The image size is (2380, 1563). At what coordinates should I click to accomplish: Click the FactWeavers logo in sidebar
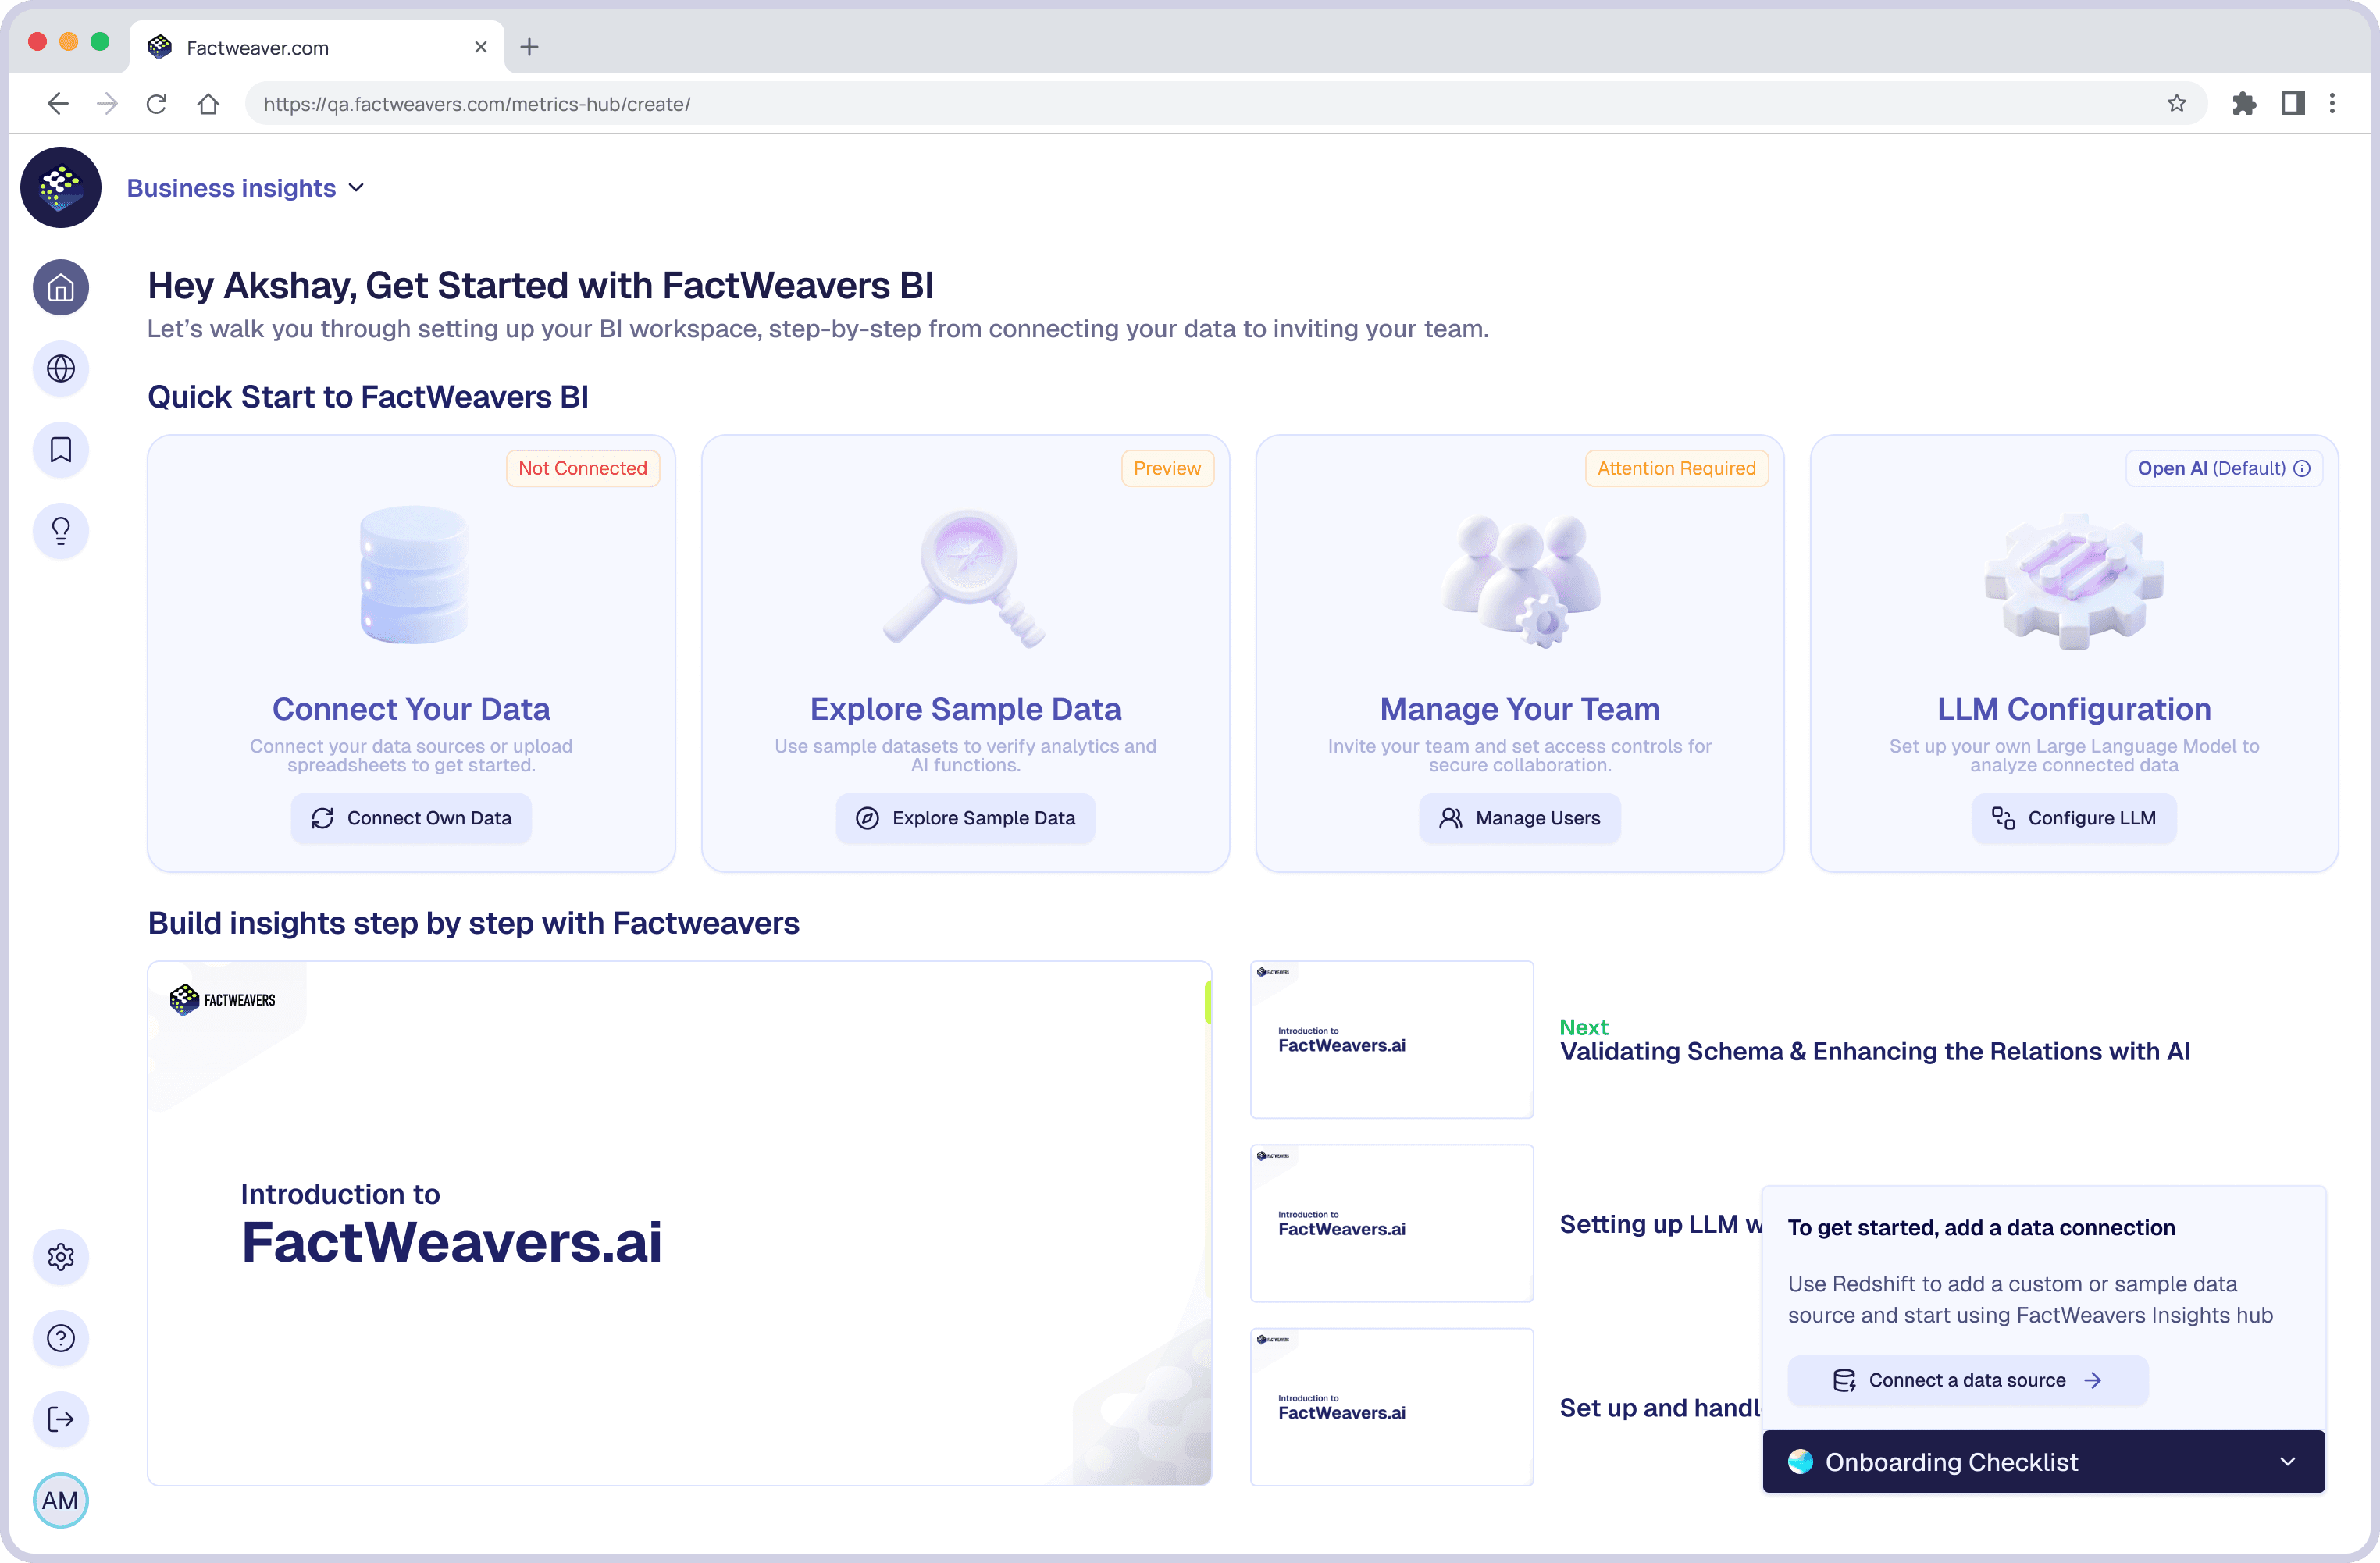coord(61,187)
